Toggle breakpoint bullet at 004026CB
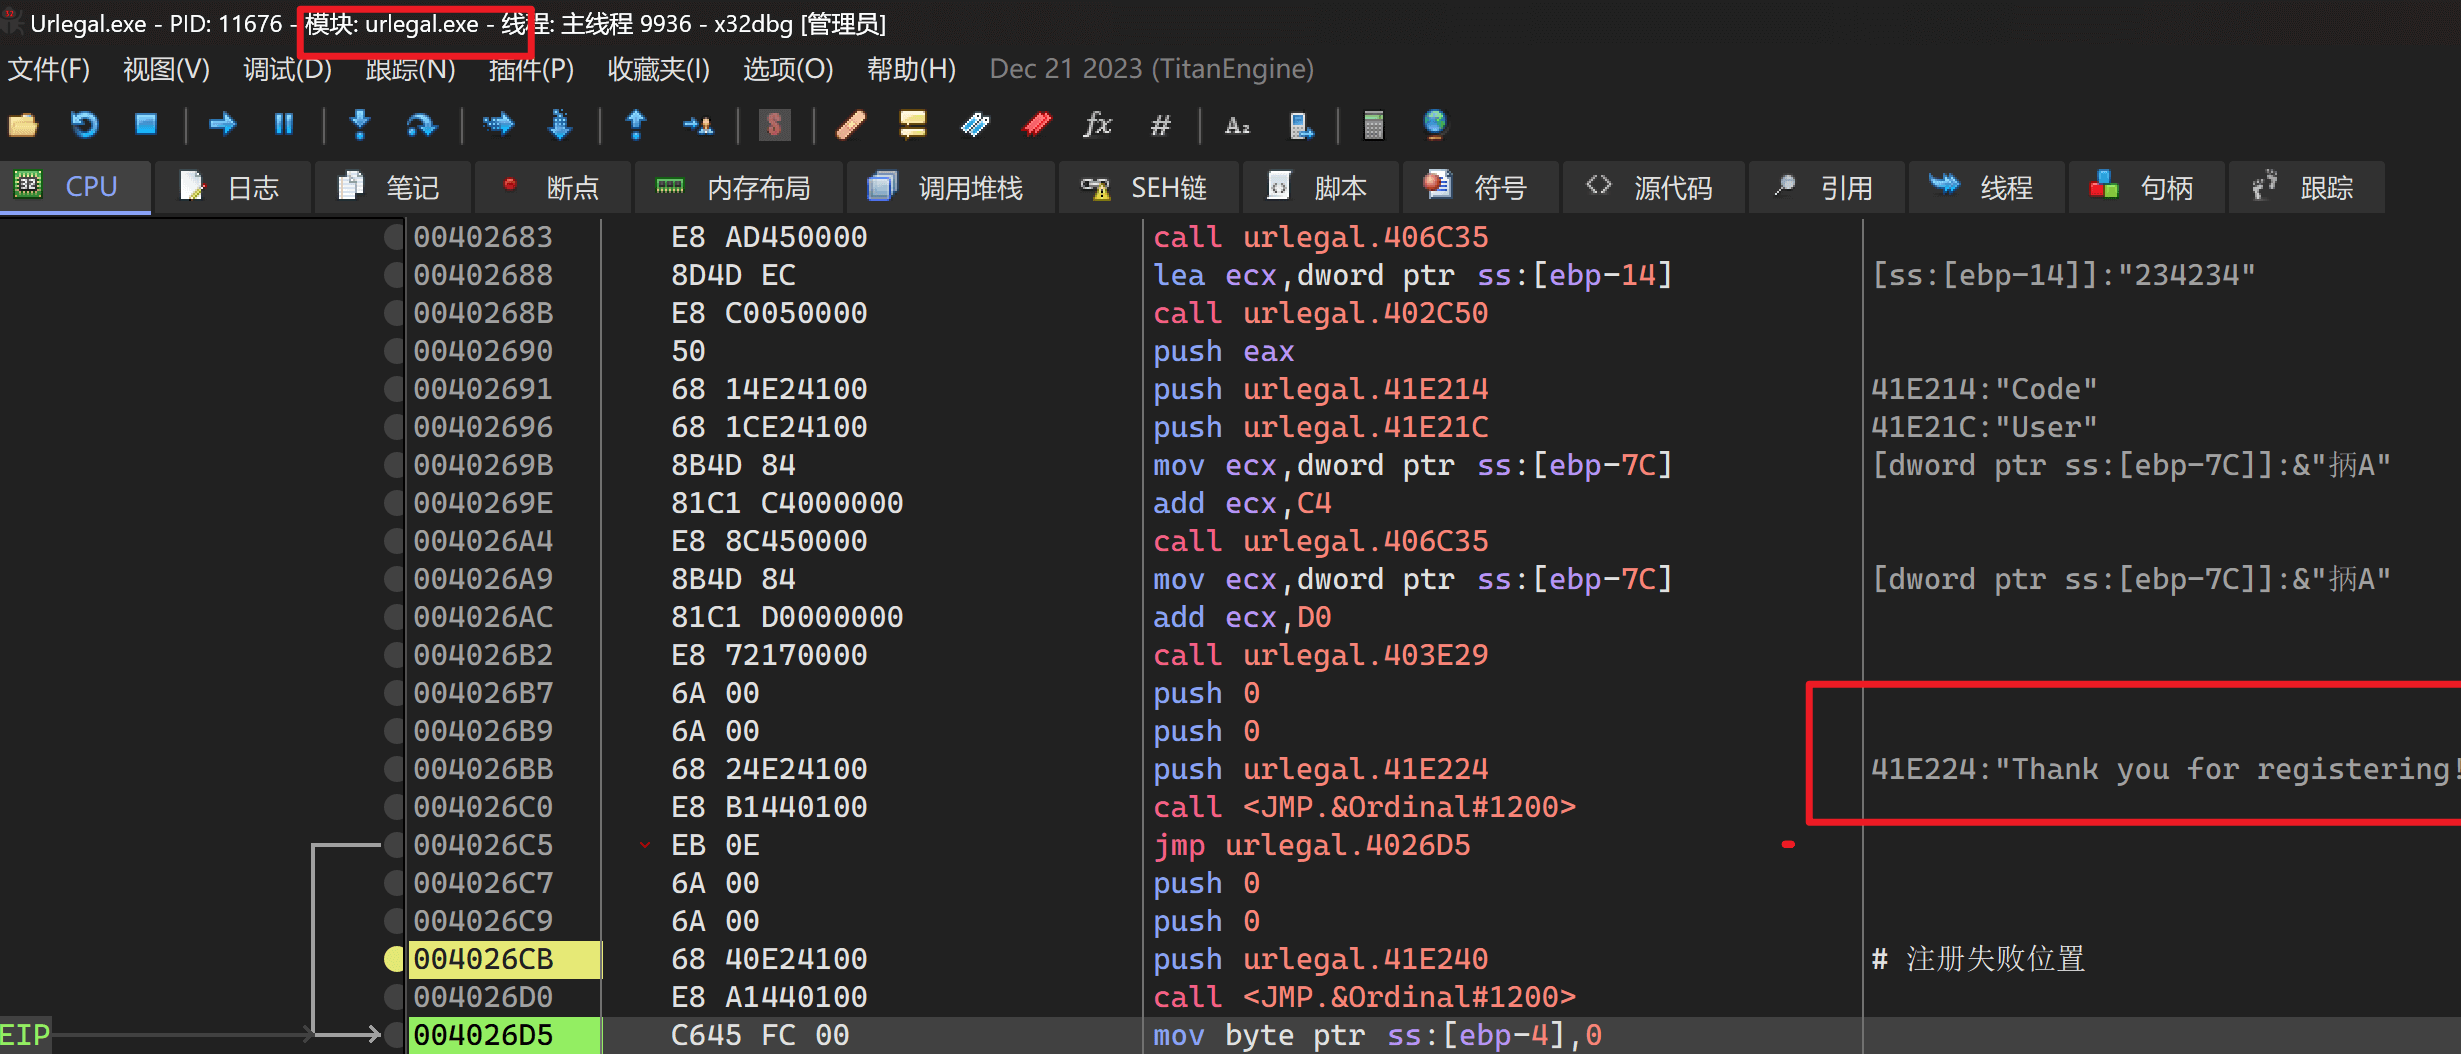 coord(394,959)
